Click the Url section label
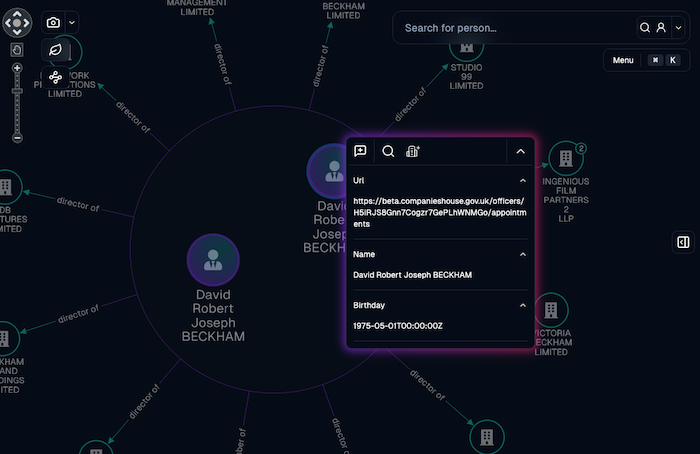 tap(358, 180)
